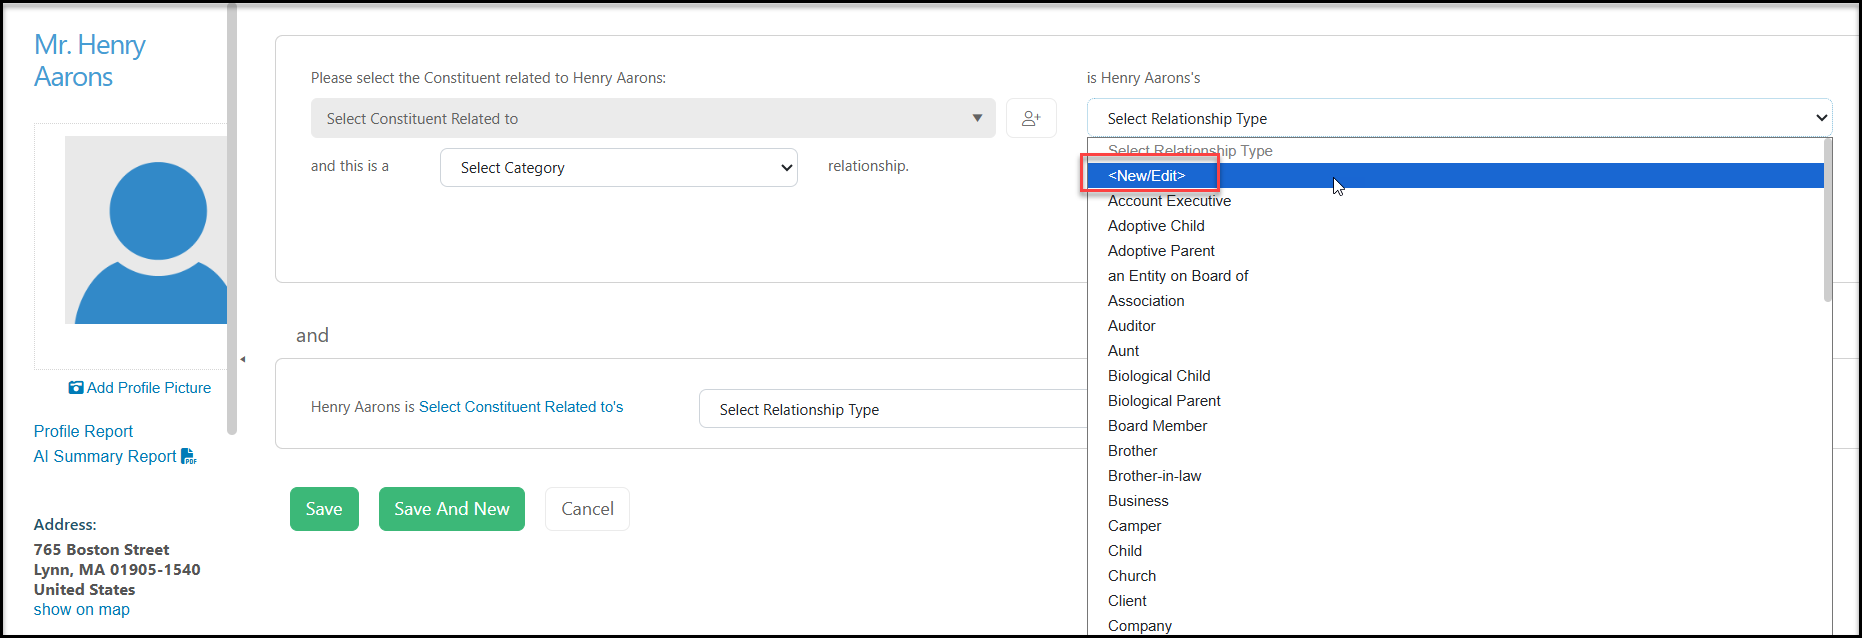Open the Profile Report link

coord(83,431)
